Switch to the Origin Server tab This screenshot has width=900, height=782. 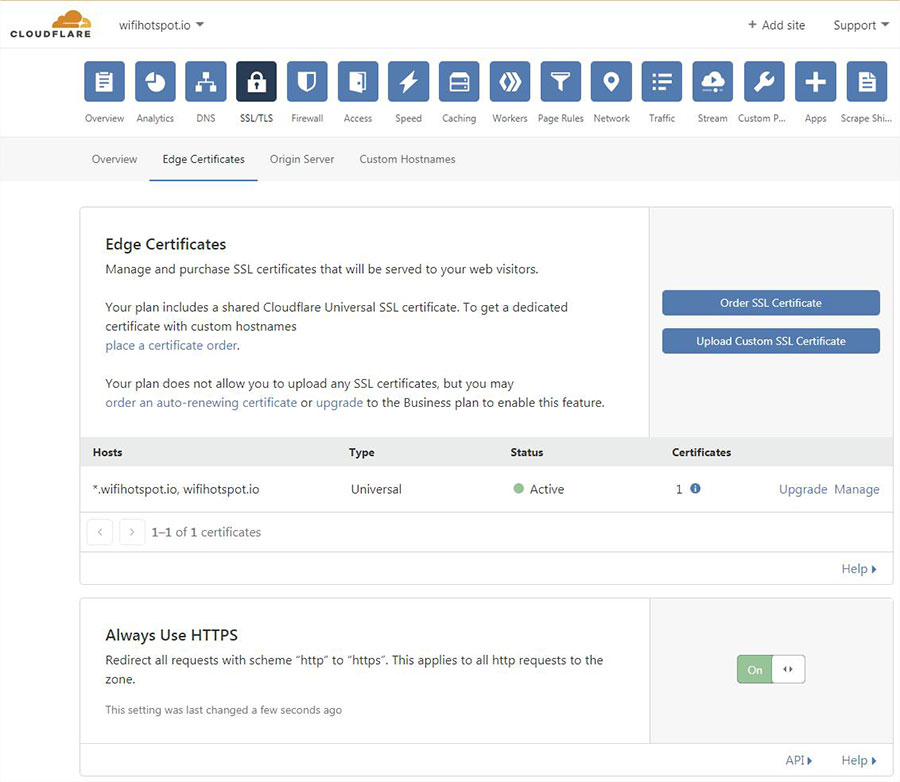pyautogui.click(x=302, y=159)
